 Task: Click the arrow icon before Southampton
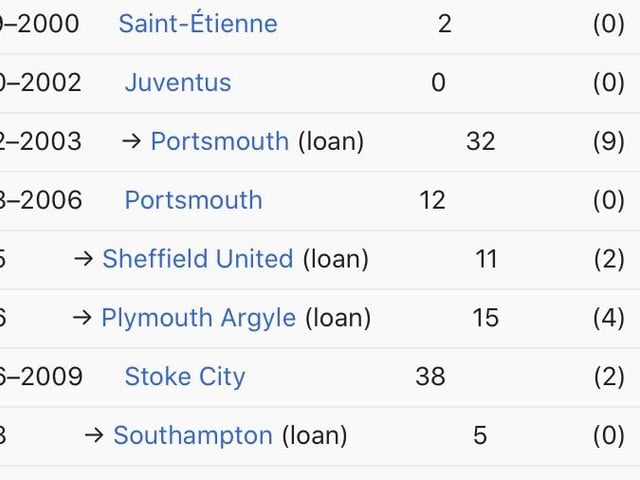[94, 436]
